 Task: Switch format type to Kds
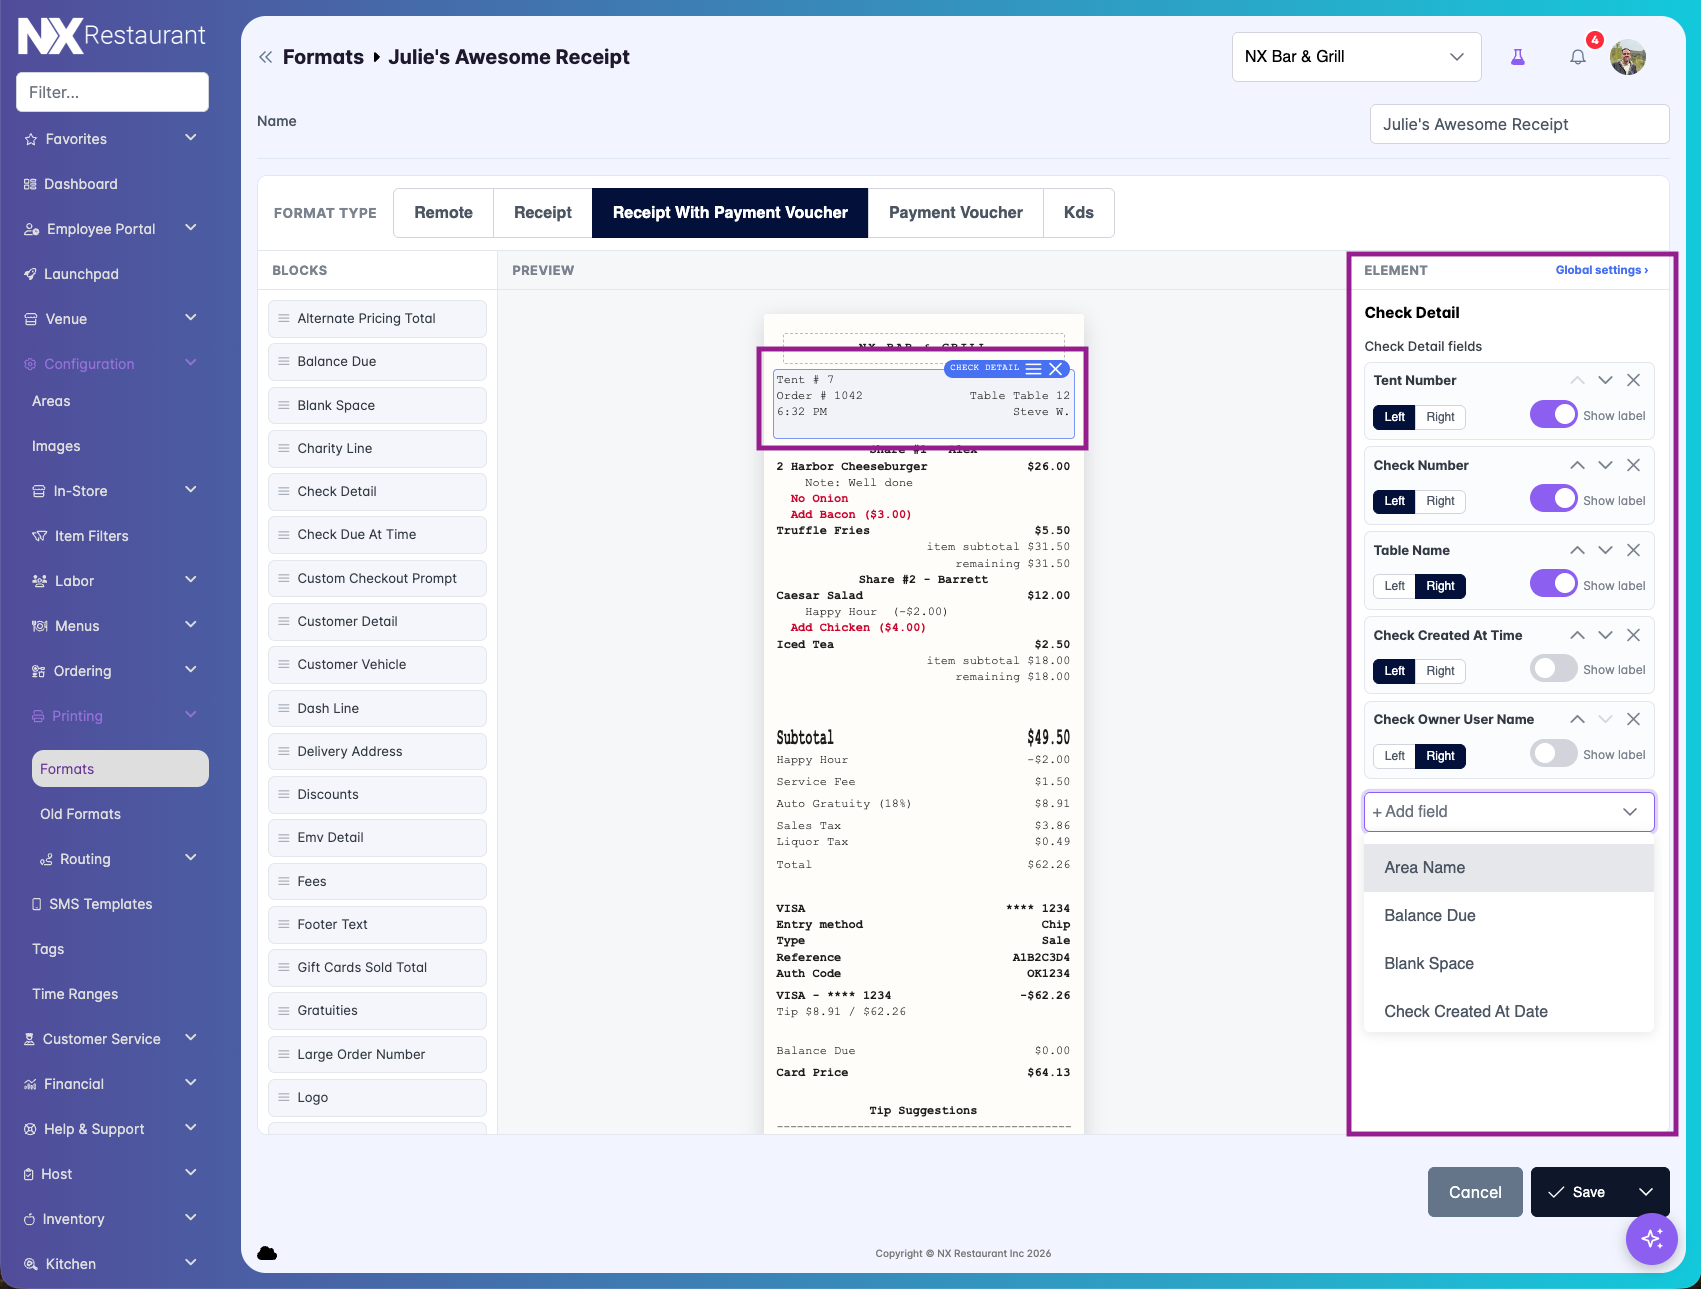click(x=1079, y=213)
